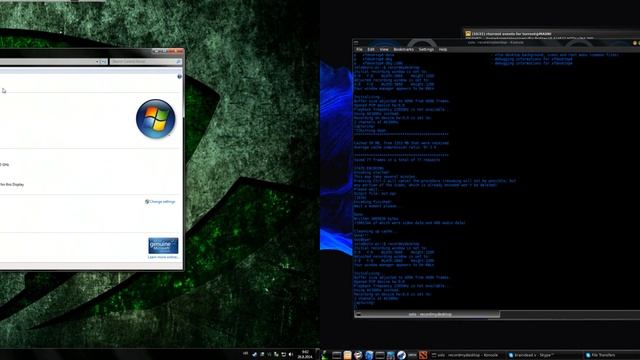This screenshot has width=640, height=360.
Task: Click the address bar refresh button
Action: coord(104,62)
